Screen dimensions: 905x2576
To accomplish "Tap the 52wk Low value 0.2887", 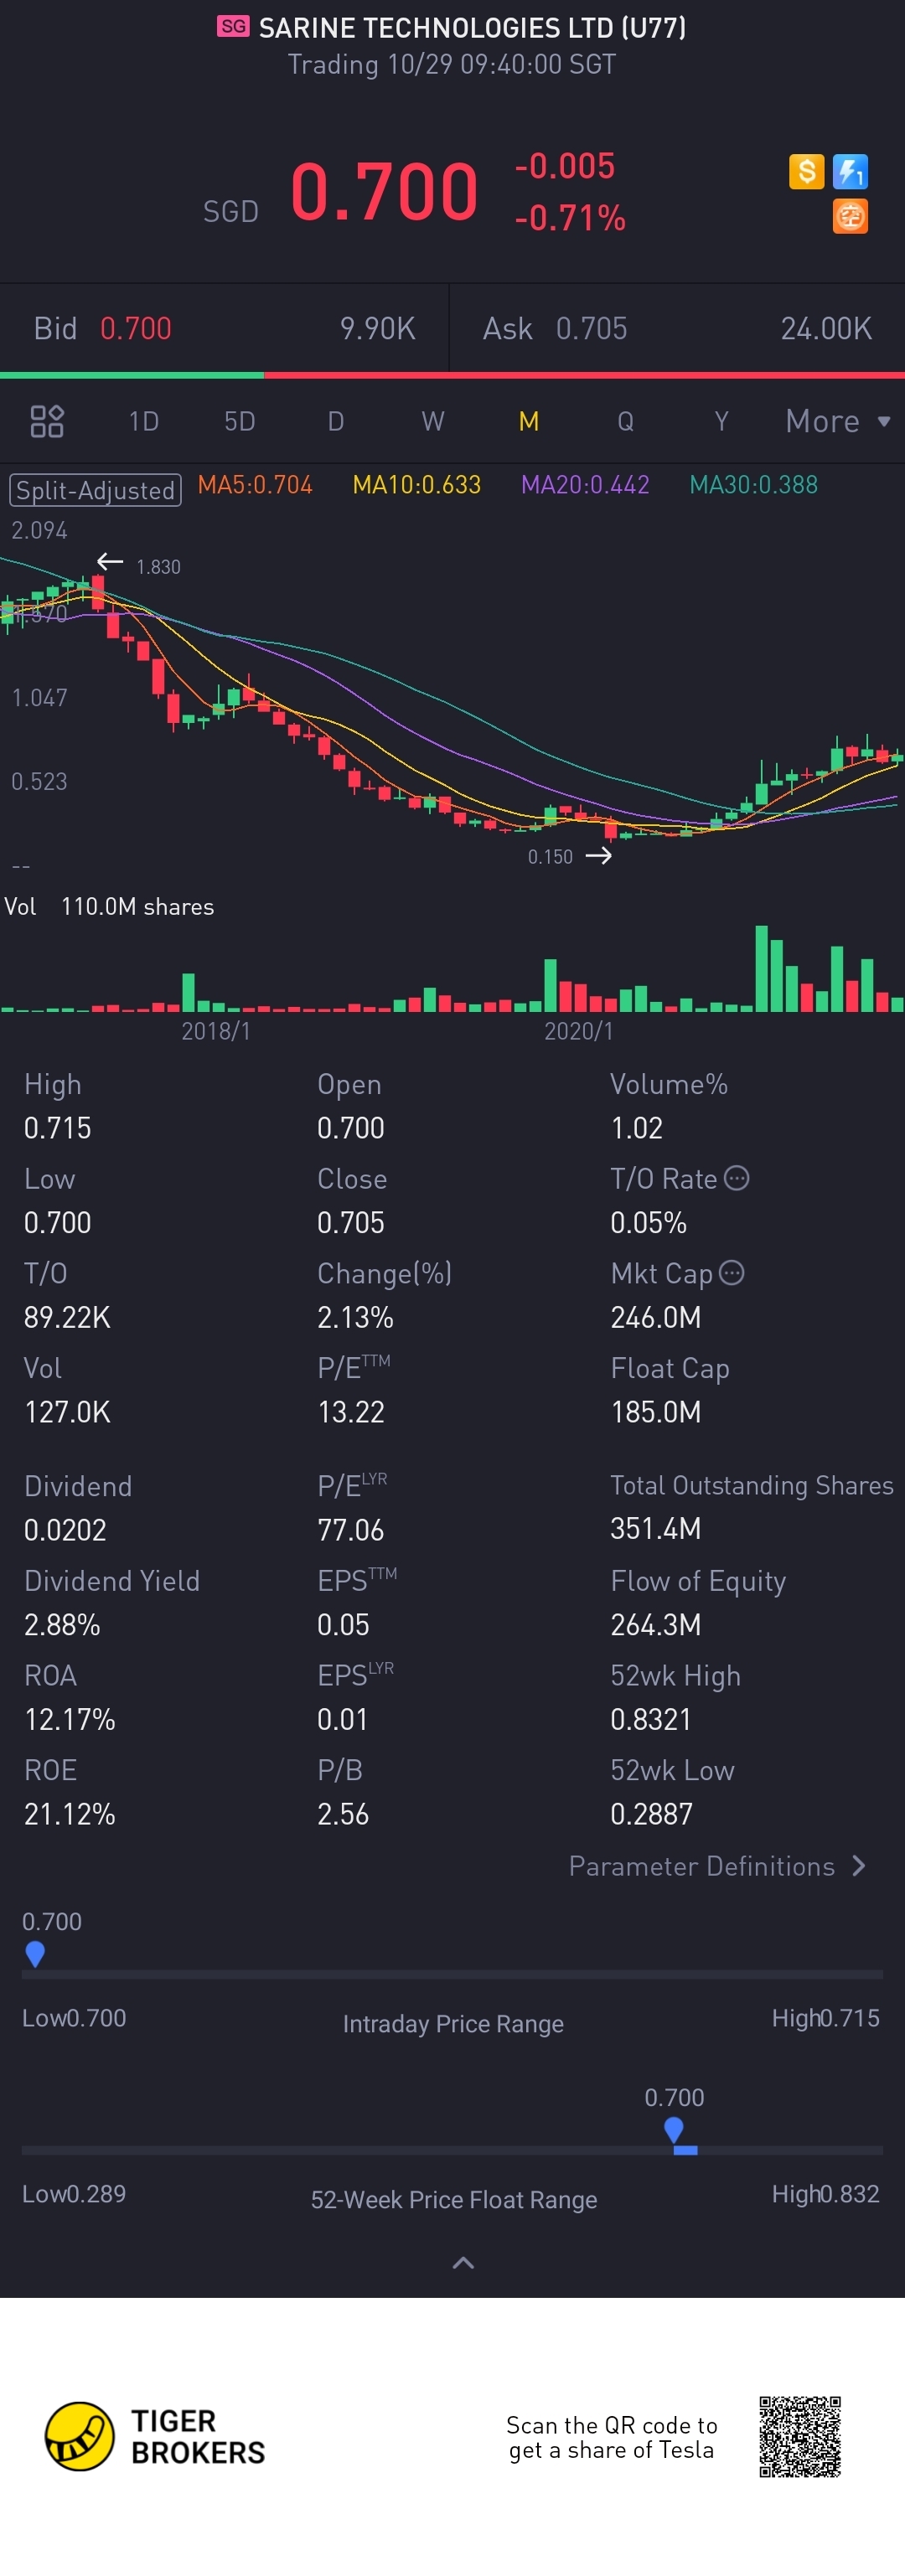I will [652, 1814].
